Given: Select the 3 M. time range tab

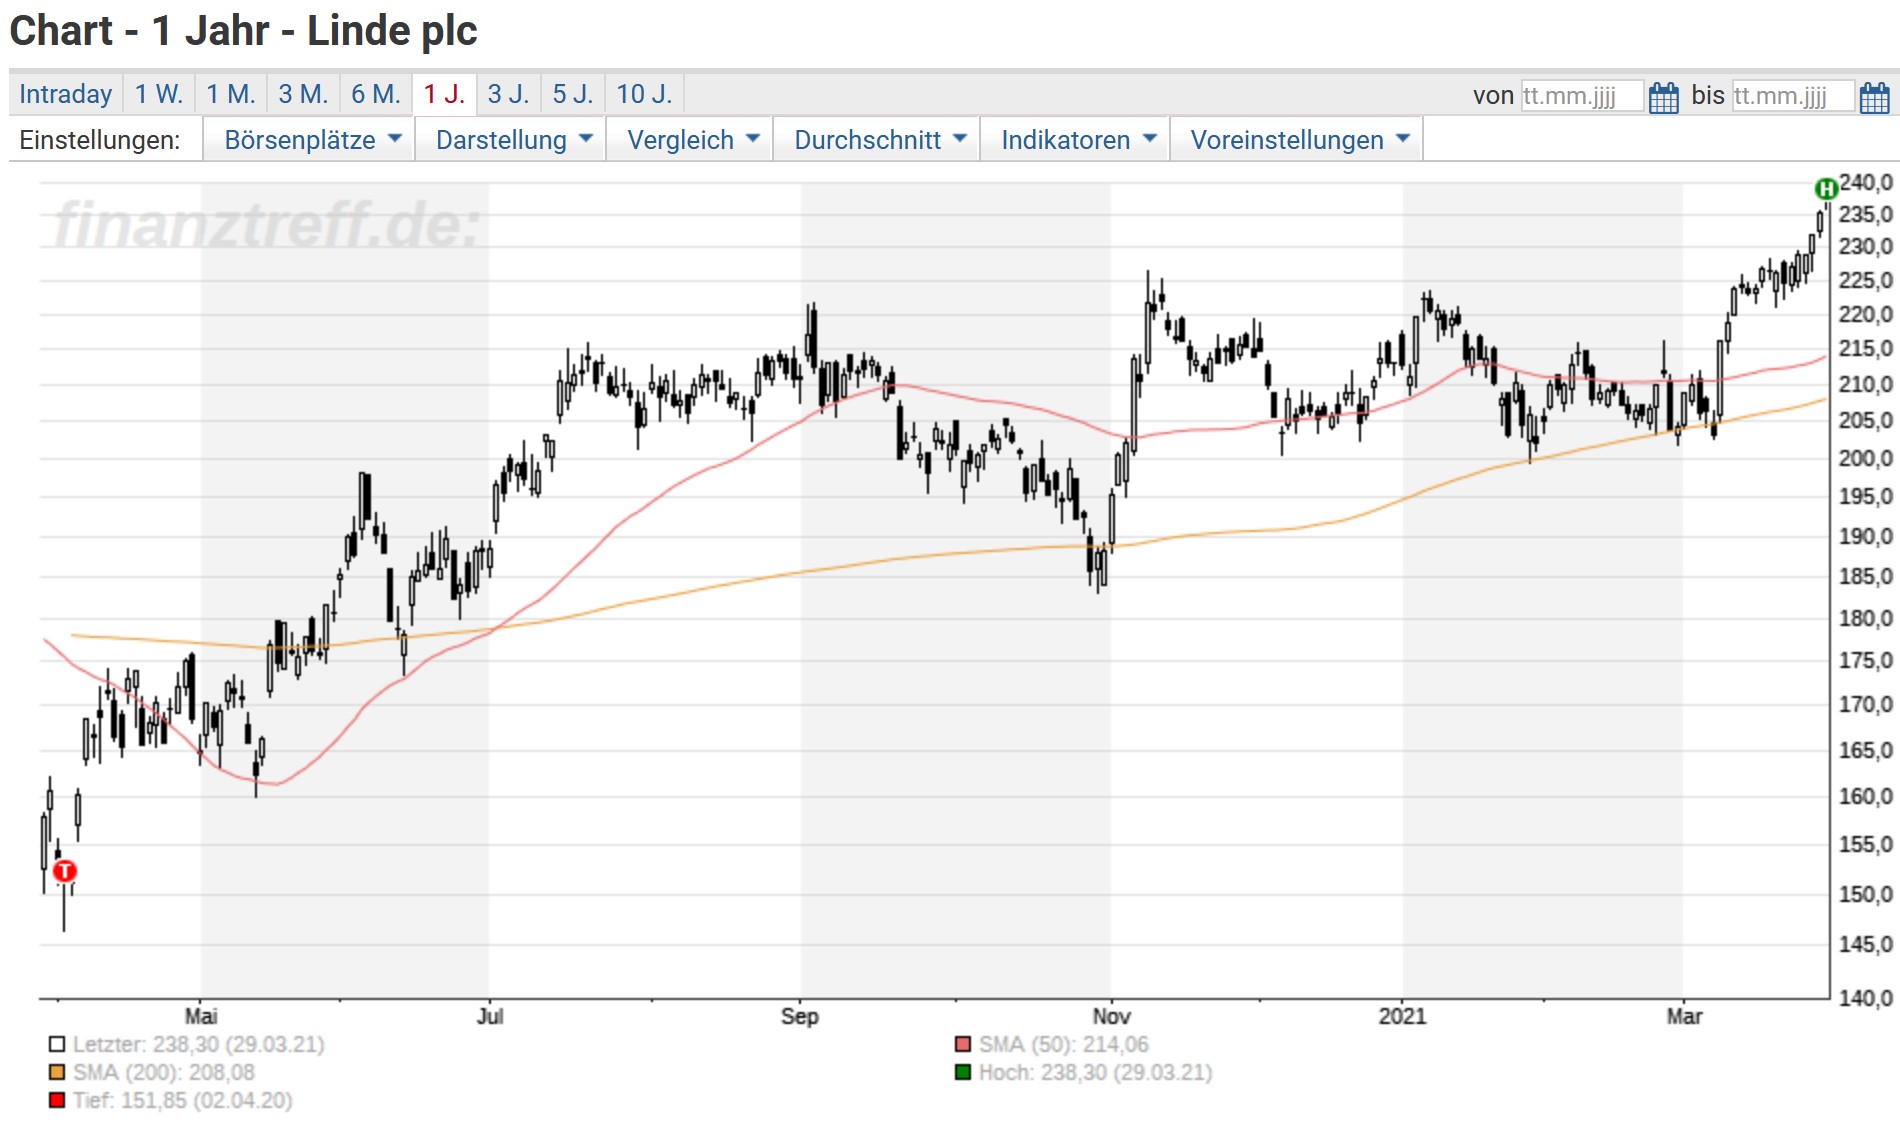Looking at the screenshot, I should click(x=303, y=94).
